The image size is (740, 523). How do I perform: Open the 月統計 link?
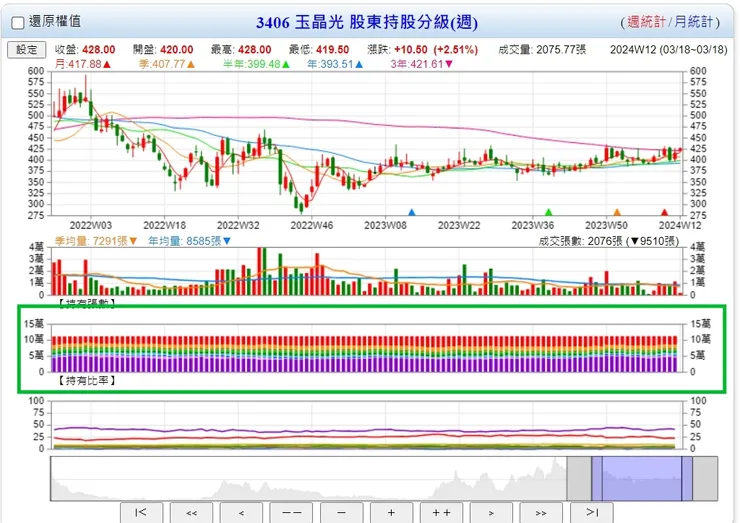tap(693, 22)
